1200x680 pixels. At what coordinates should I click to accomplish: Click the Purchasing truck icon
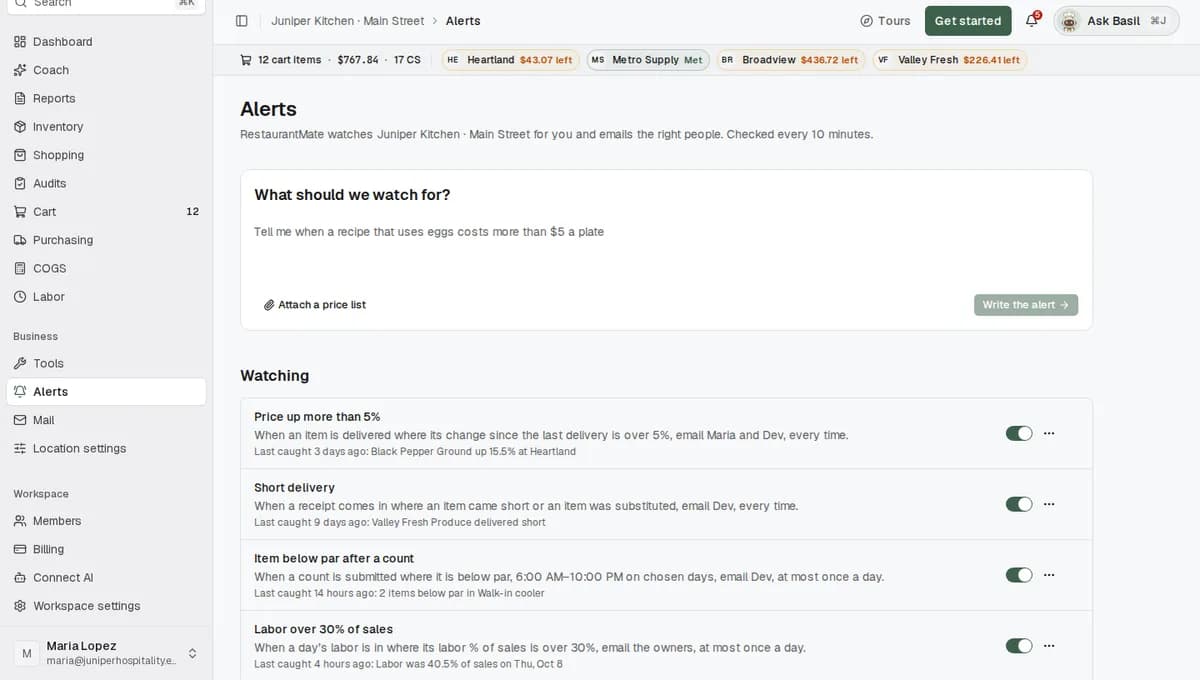20,240
